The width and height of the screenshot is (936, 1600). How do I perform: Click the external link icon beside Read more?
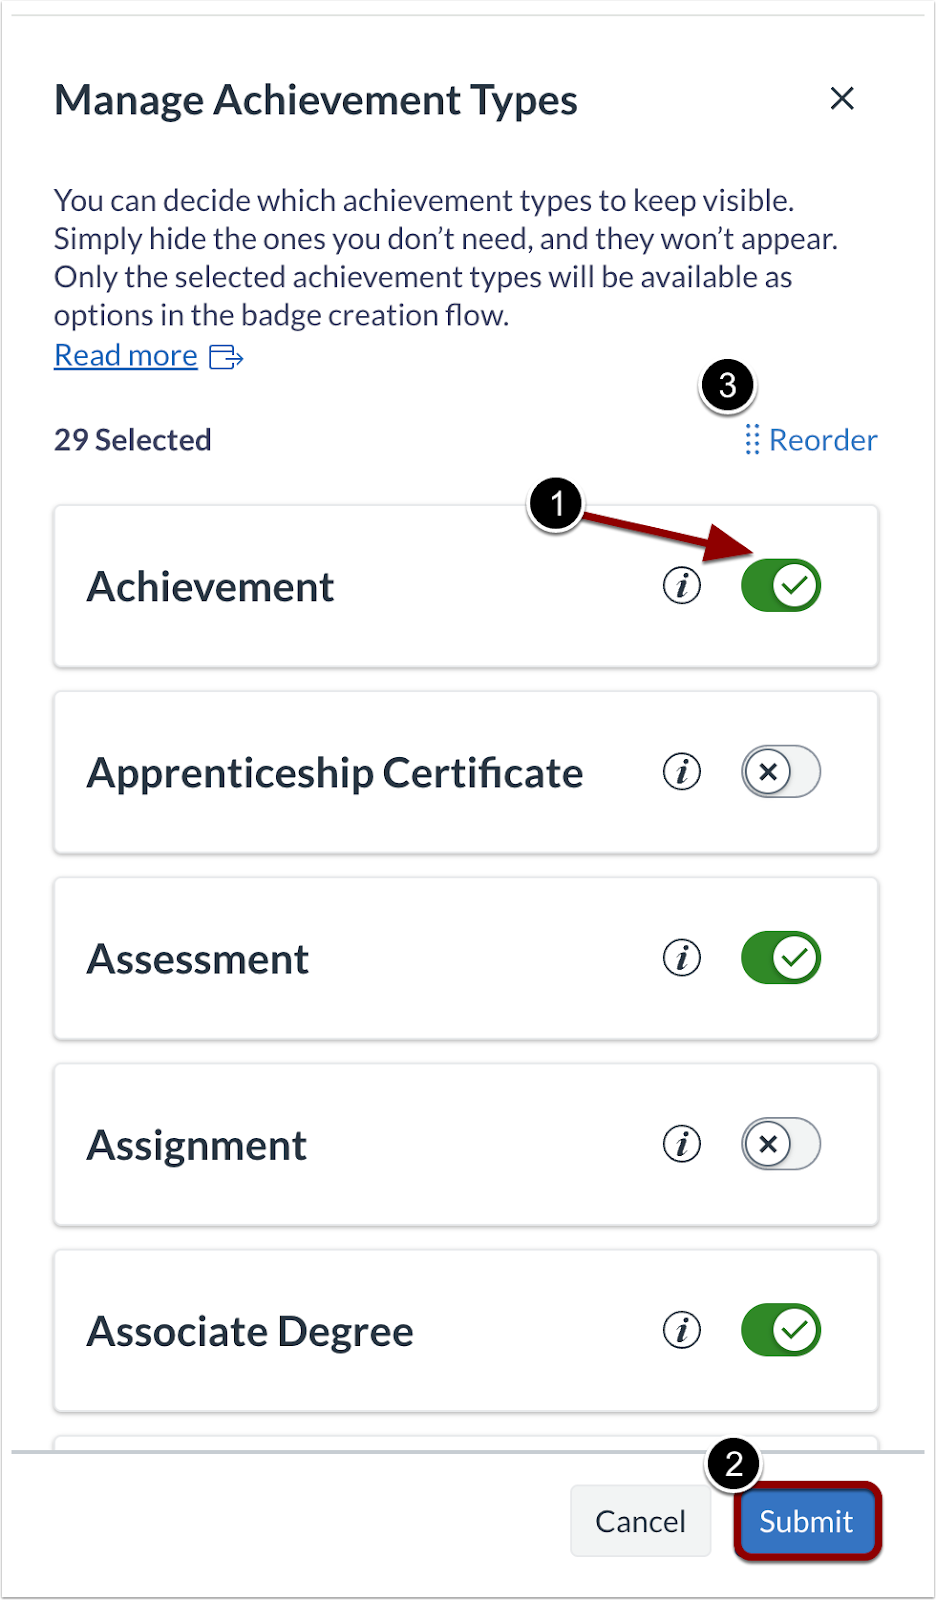point(224,356)
